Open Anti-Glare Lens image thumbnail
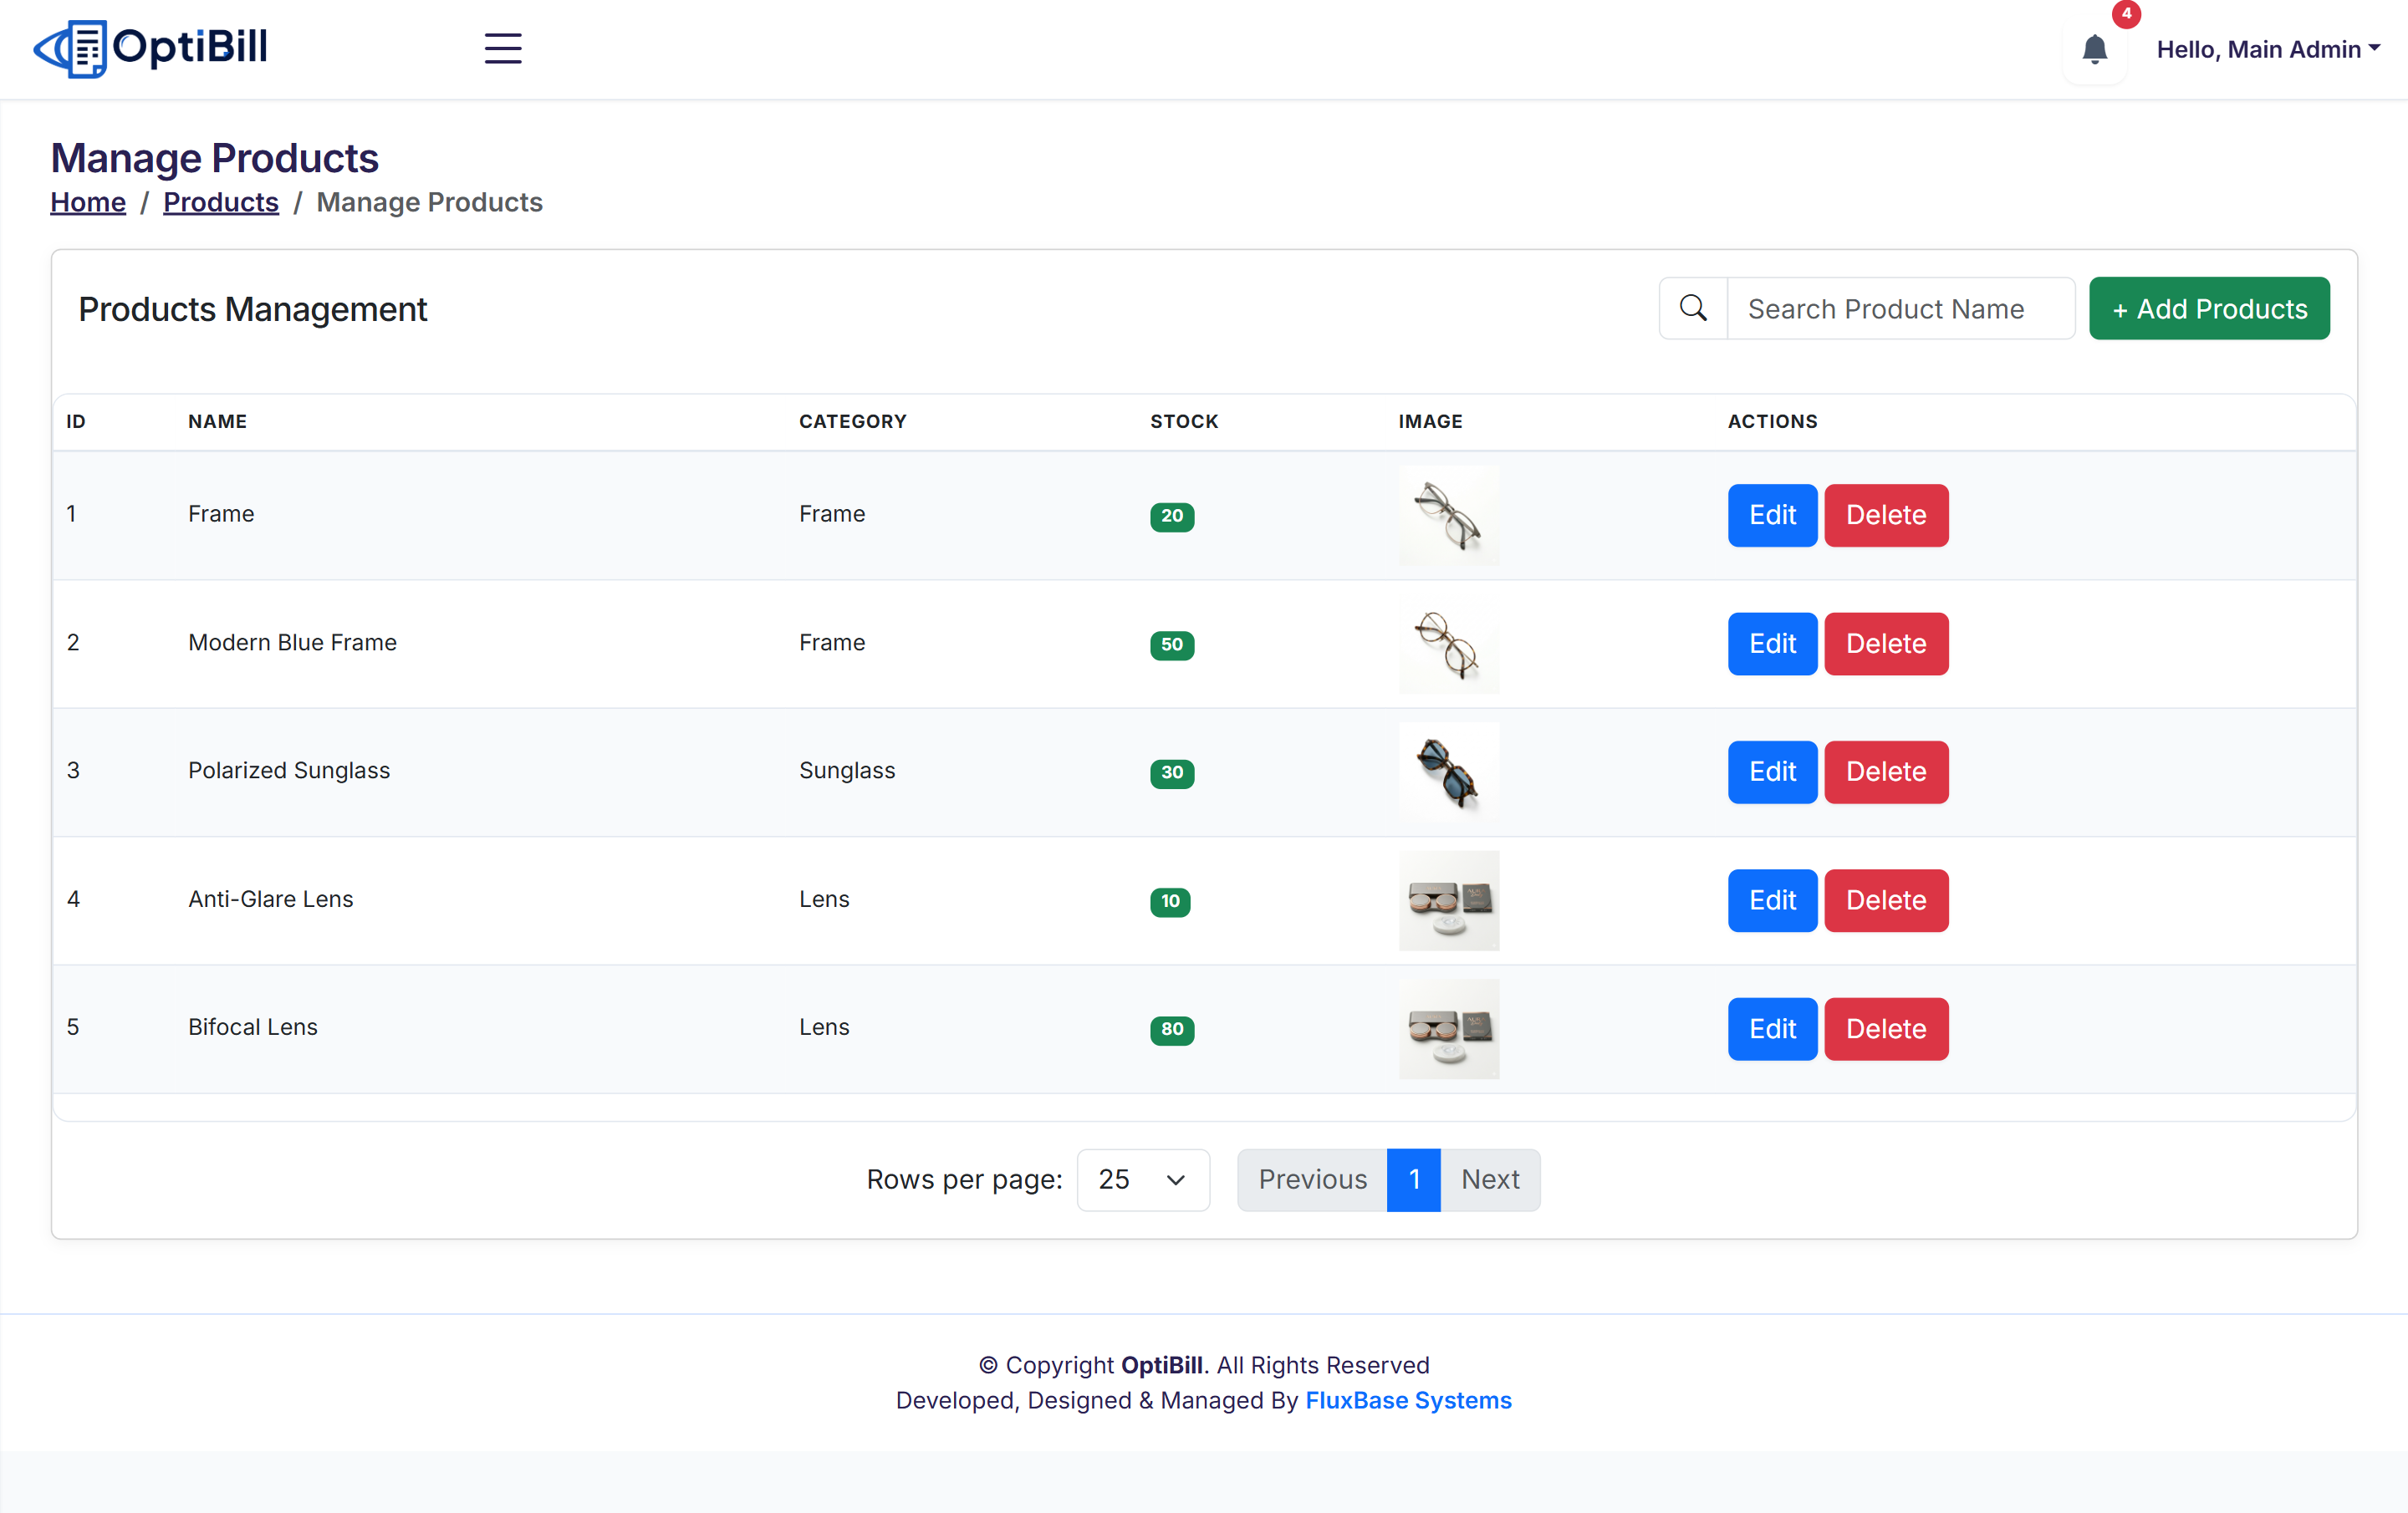This screenshot has width=2408, height=1513. pyautogui.click(x=1449, y=900)
